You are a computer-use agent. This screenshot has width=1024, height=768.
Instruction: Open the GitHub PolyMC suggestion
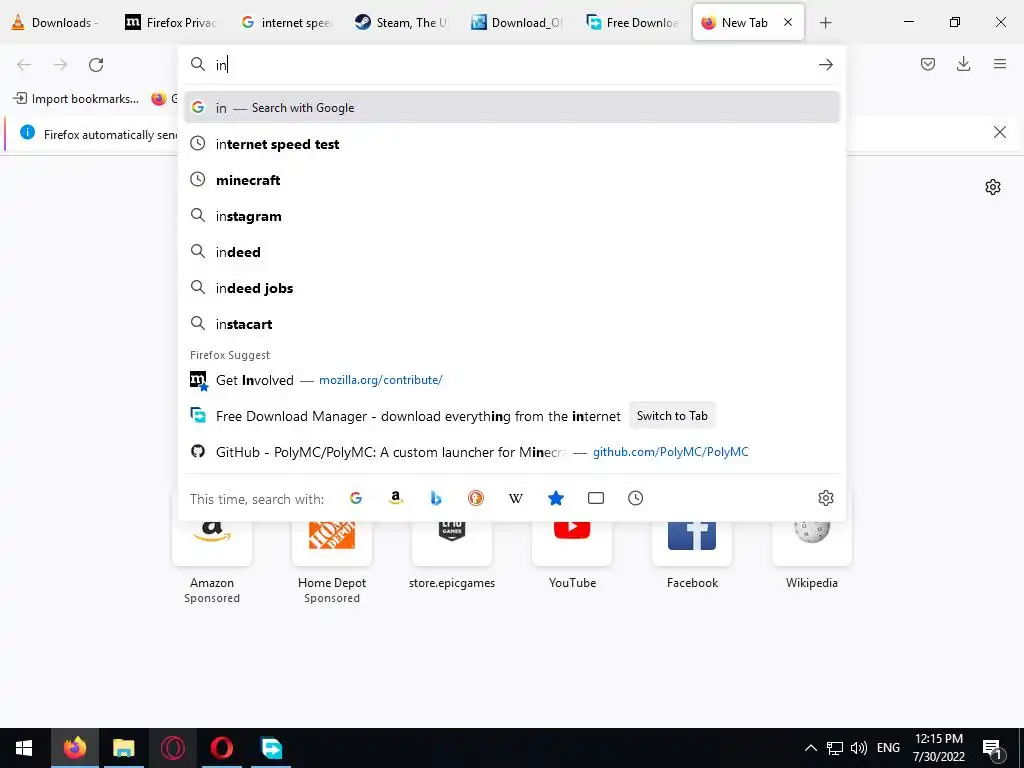pyautogui.click(x=511, y=452)
